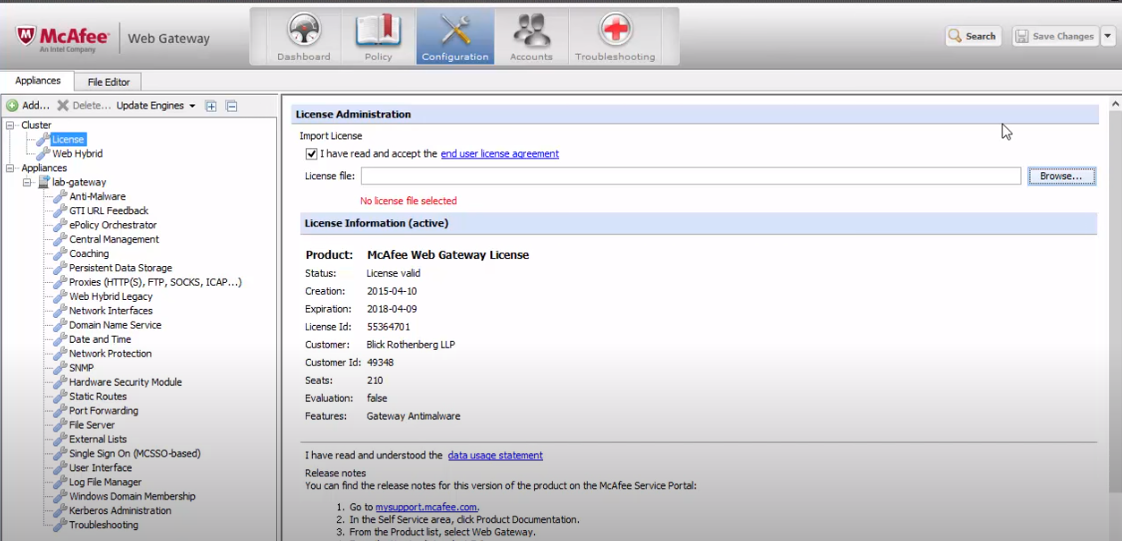Click the Browse button for license file
The width and height of the screenshot is (1122, 541).
1061,176
